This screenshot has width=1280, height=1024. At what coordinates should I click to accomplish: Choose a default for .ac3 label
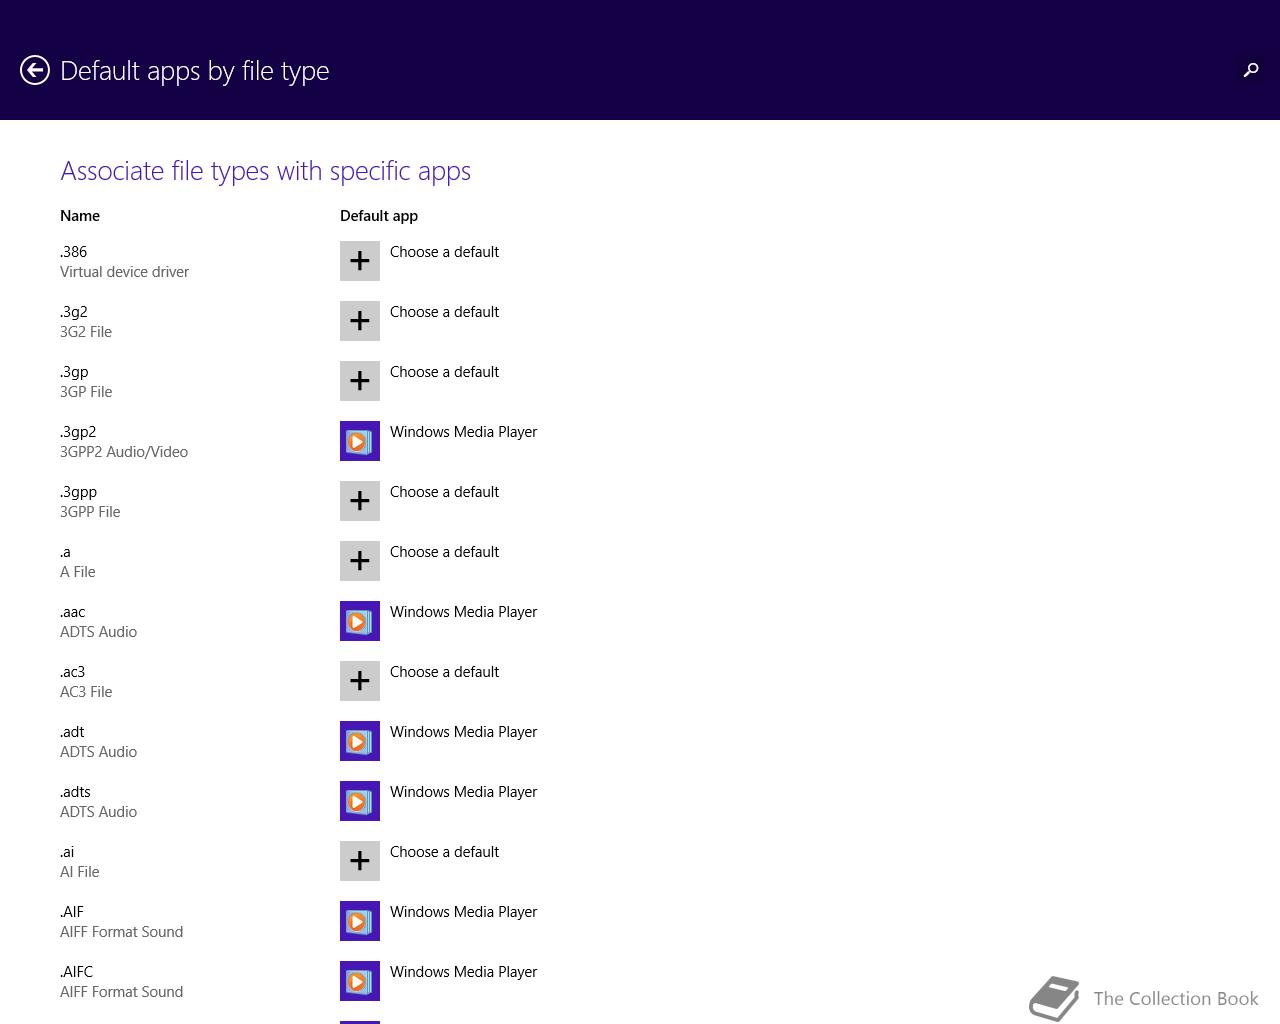pyautogui.click(x=444, y=672)
